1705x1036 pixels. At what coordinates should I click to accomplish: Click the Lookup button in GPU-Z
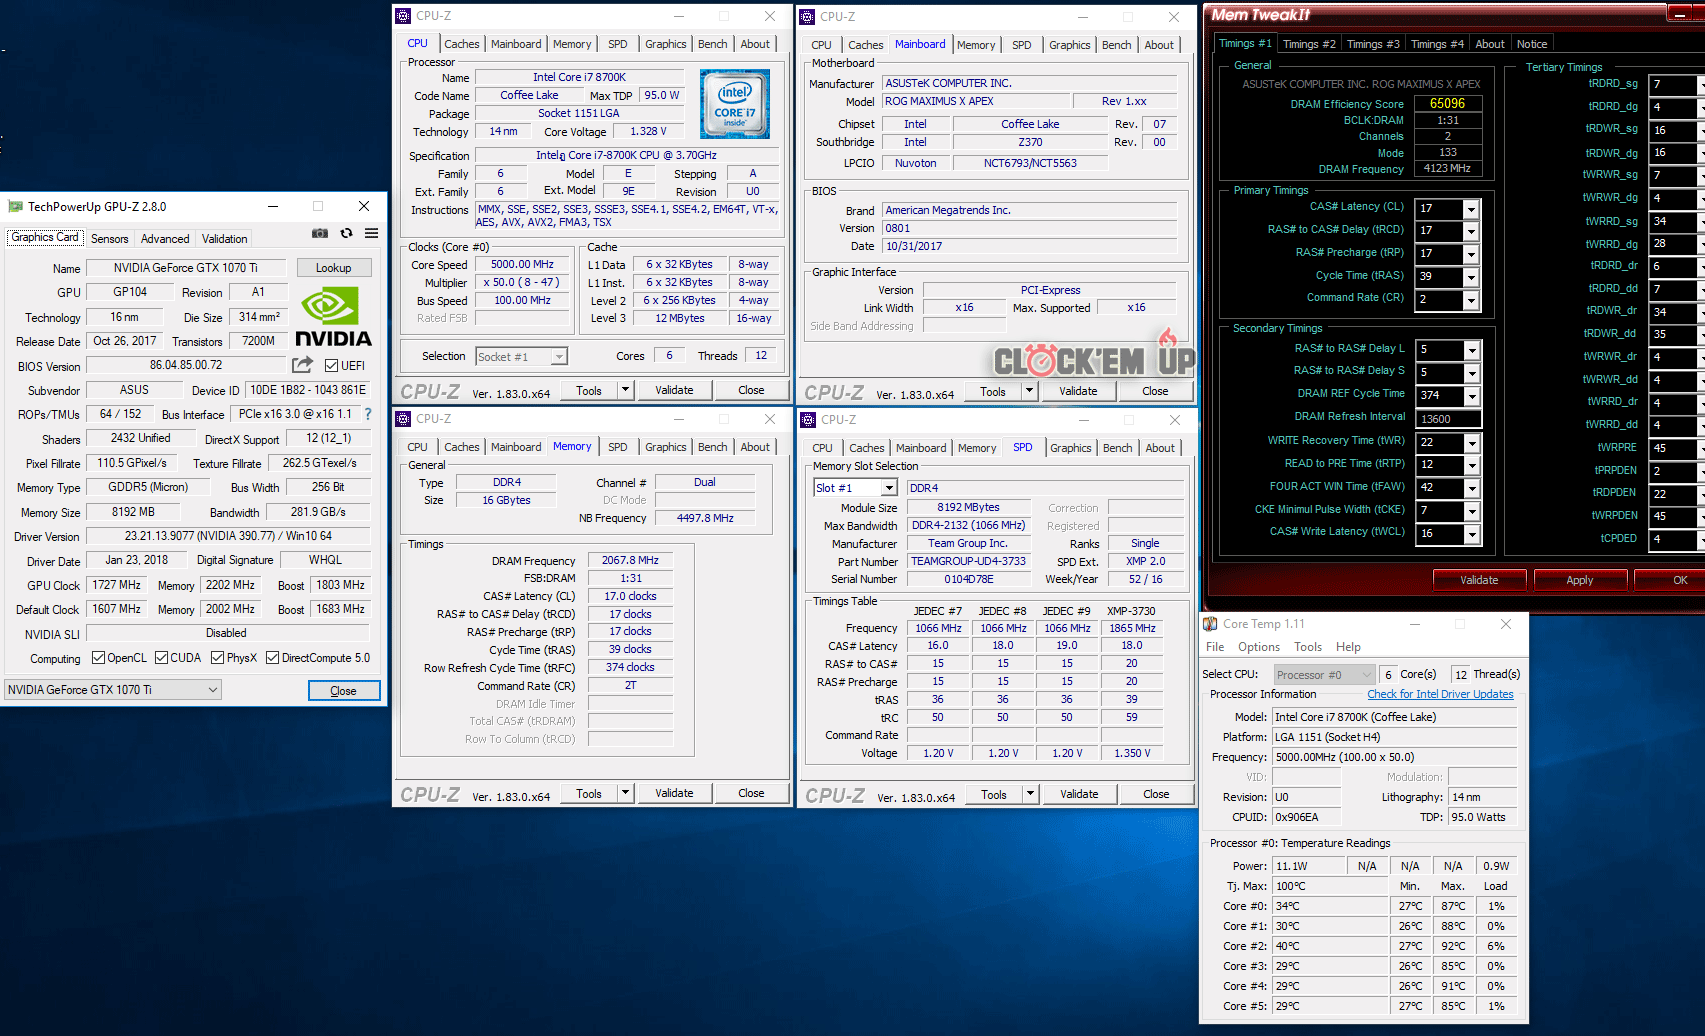[333, 268]
